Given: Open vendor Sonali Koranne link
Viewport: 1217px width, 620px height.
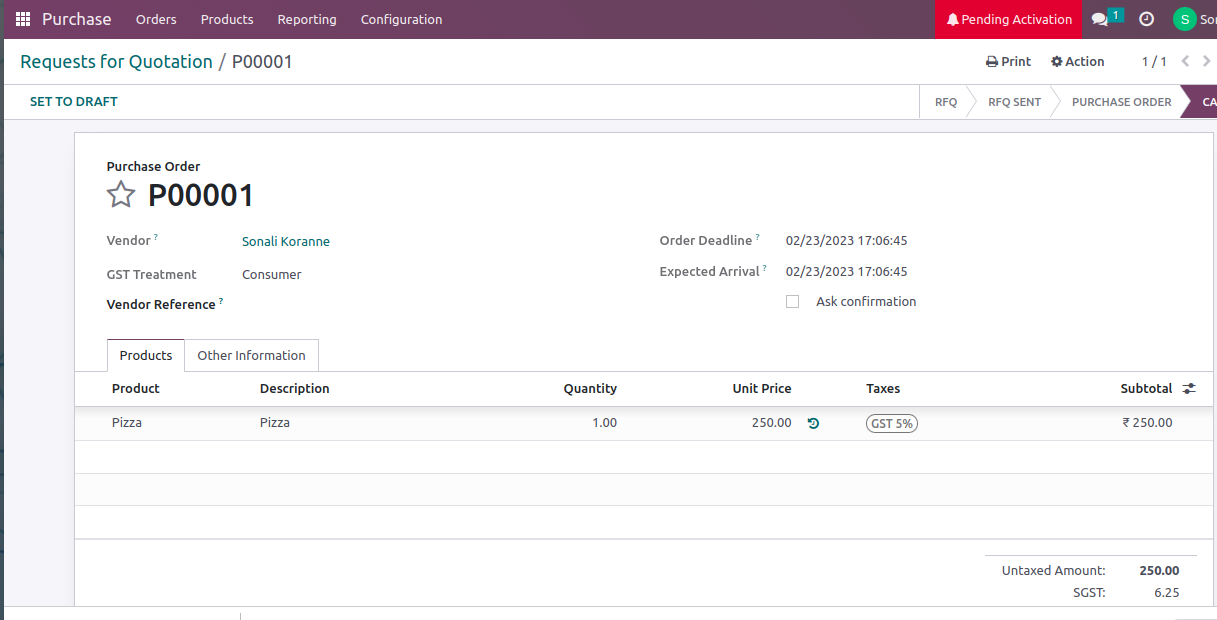Looking at the screenshot, I should (x=286, y=242).
